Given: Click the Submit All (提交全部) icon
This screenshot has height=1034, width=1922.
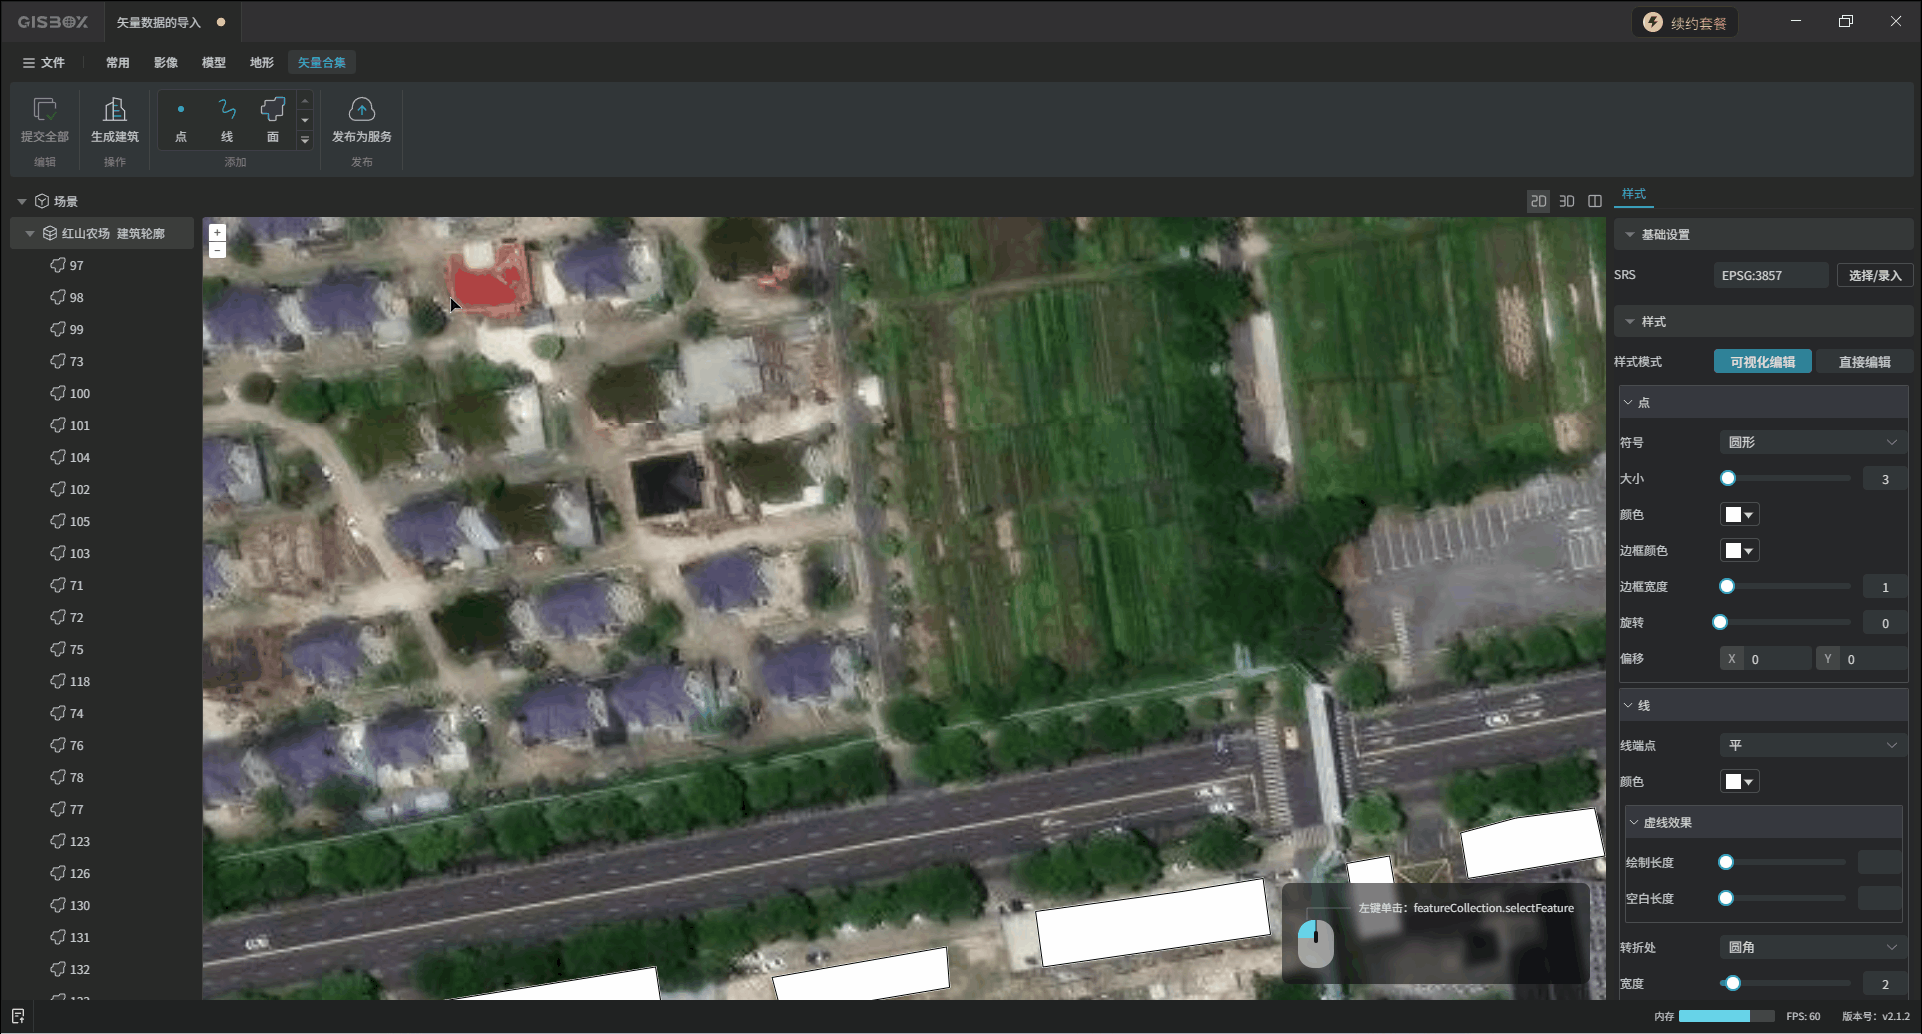Looking at the screenshot, I should (x=45, y=110).
